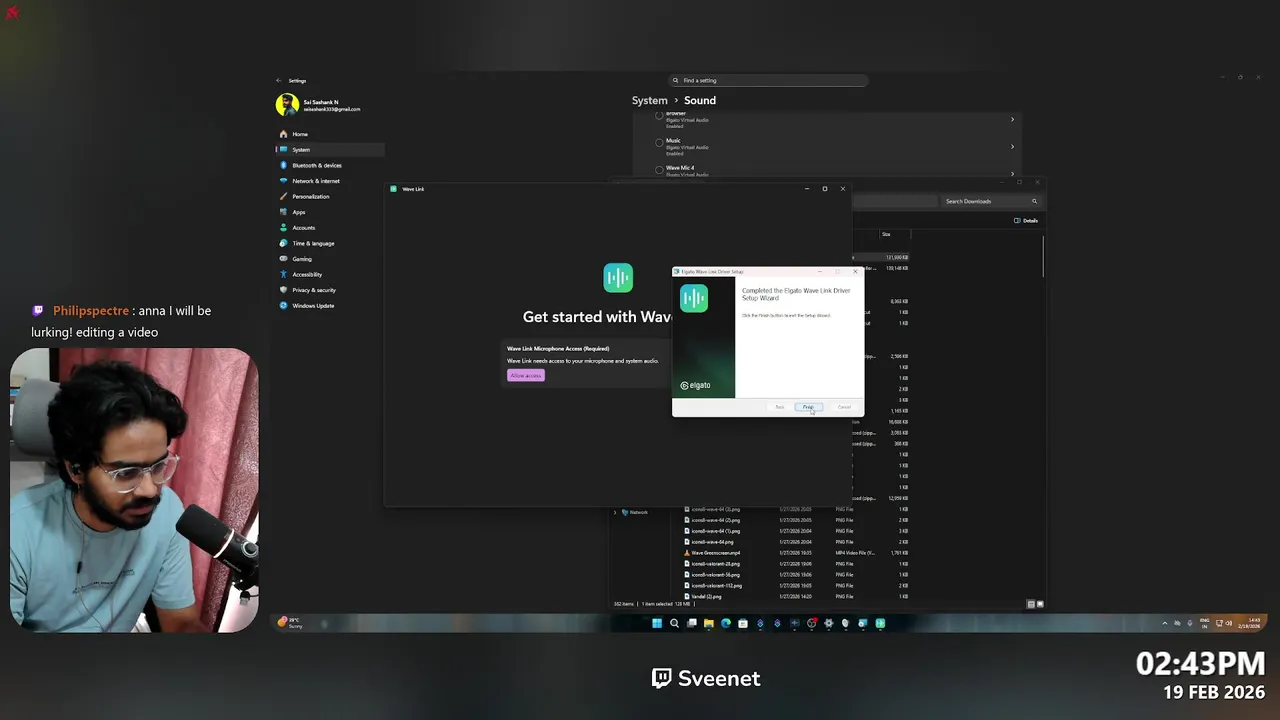Screen dimensions: 1280x720
Task: Open weather widget on taskbar
Action: (x=290, y=622)
